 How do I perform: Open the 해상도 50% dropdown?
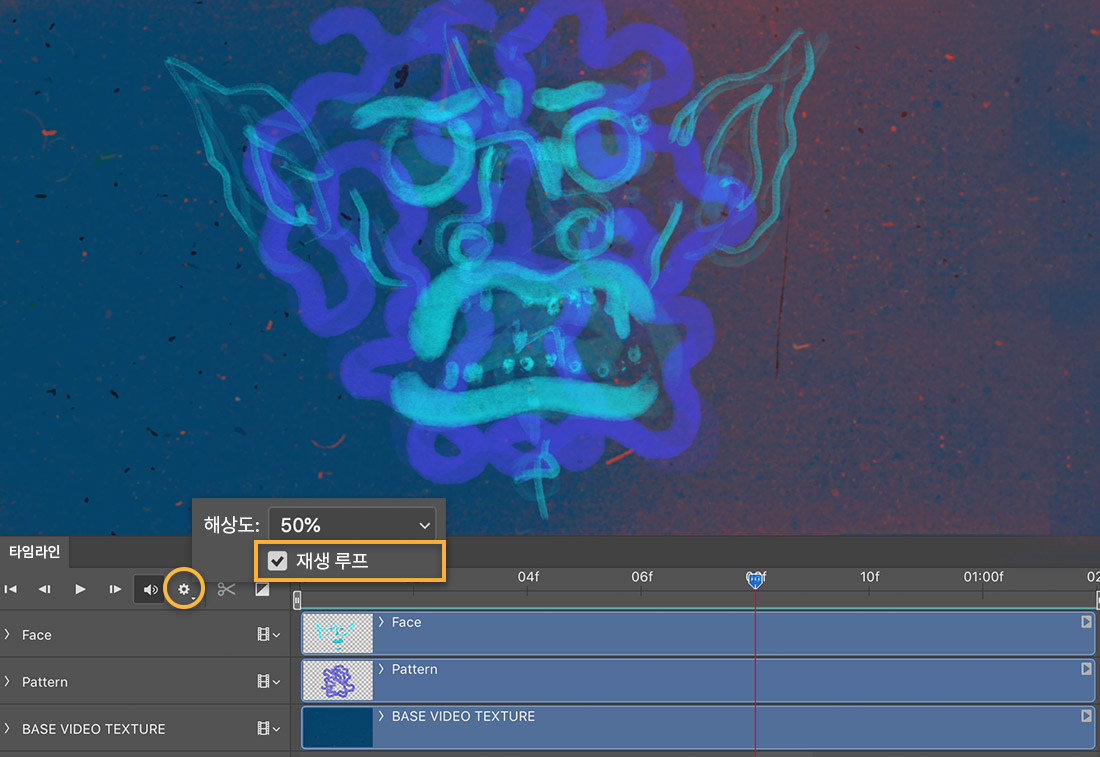pos(353,525)
